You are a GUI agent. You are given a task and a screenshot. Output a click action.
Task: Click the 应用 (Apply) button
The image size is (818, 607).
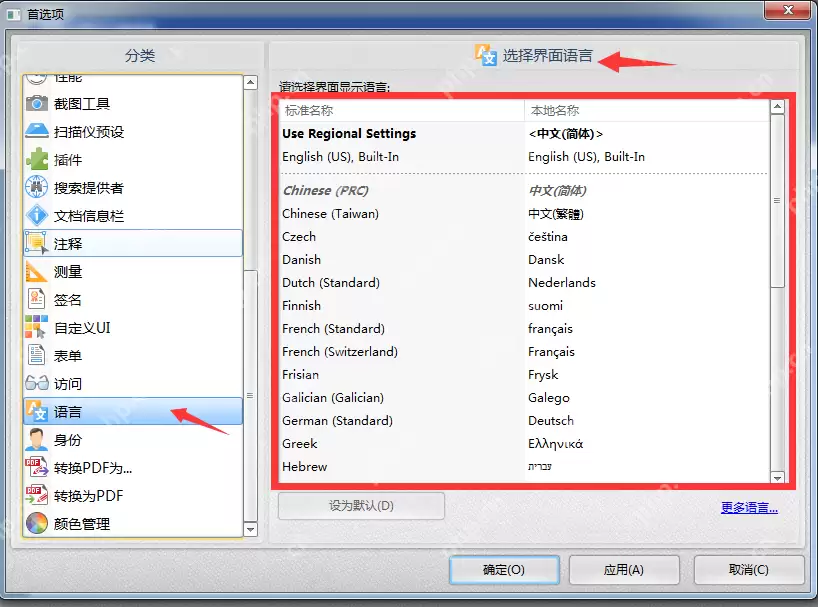(x=624, y=569)
